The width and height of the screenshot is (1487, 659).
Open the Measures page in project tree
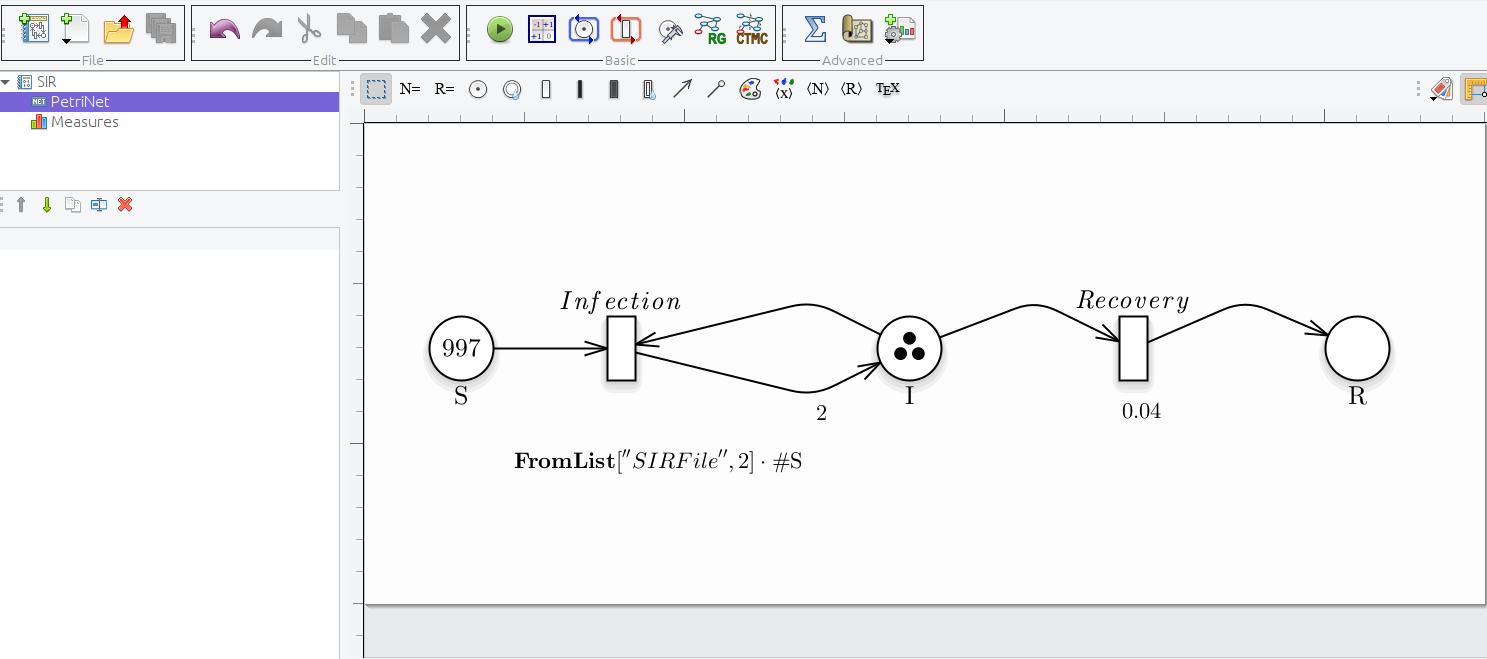point(84,122)
